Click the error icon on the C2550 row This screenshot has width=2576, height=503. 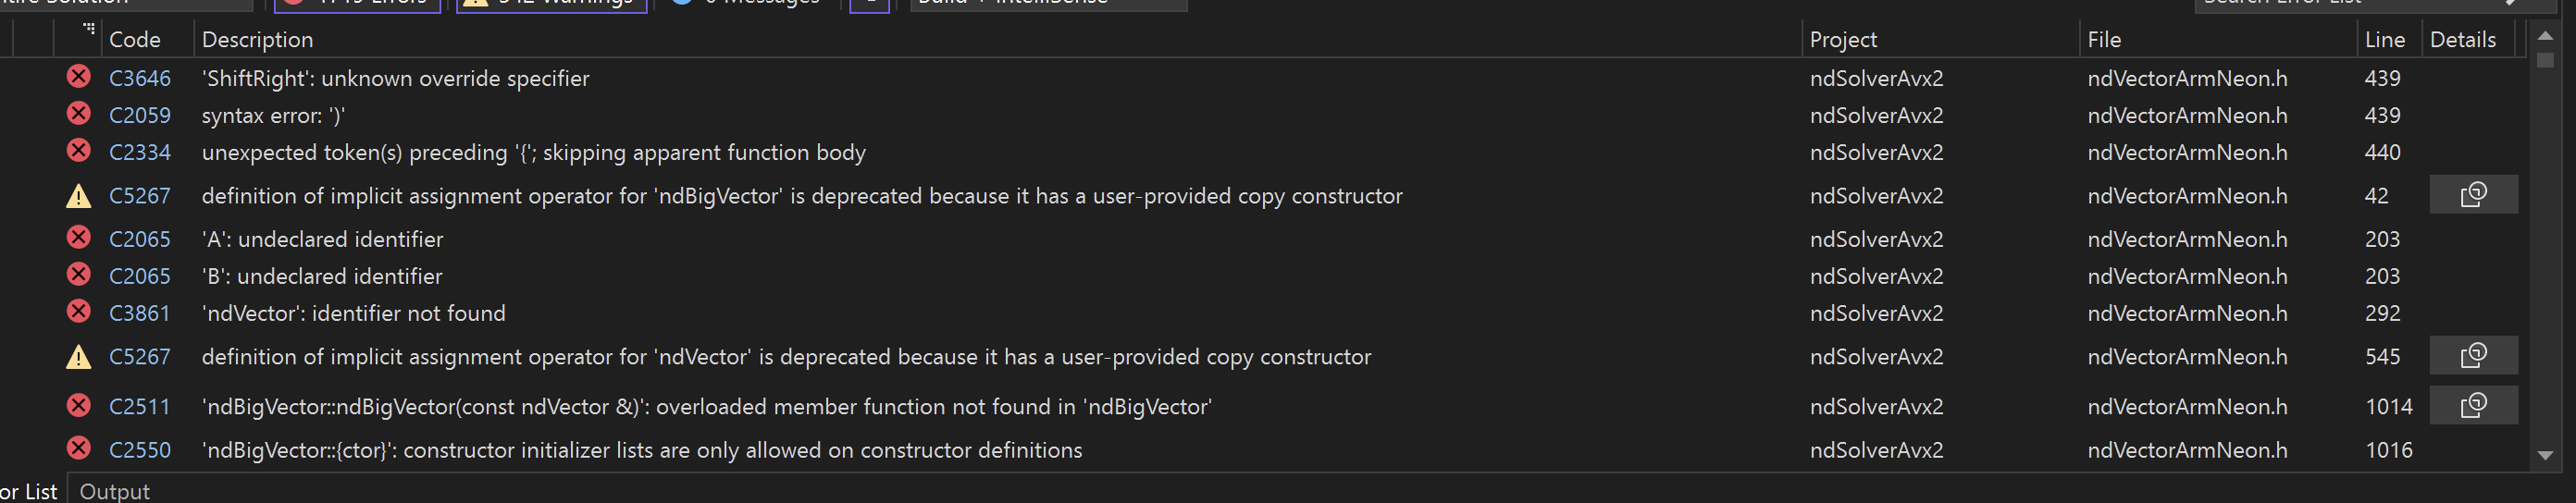78,449
